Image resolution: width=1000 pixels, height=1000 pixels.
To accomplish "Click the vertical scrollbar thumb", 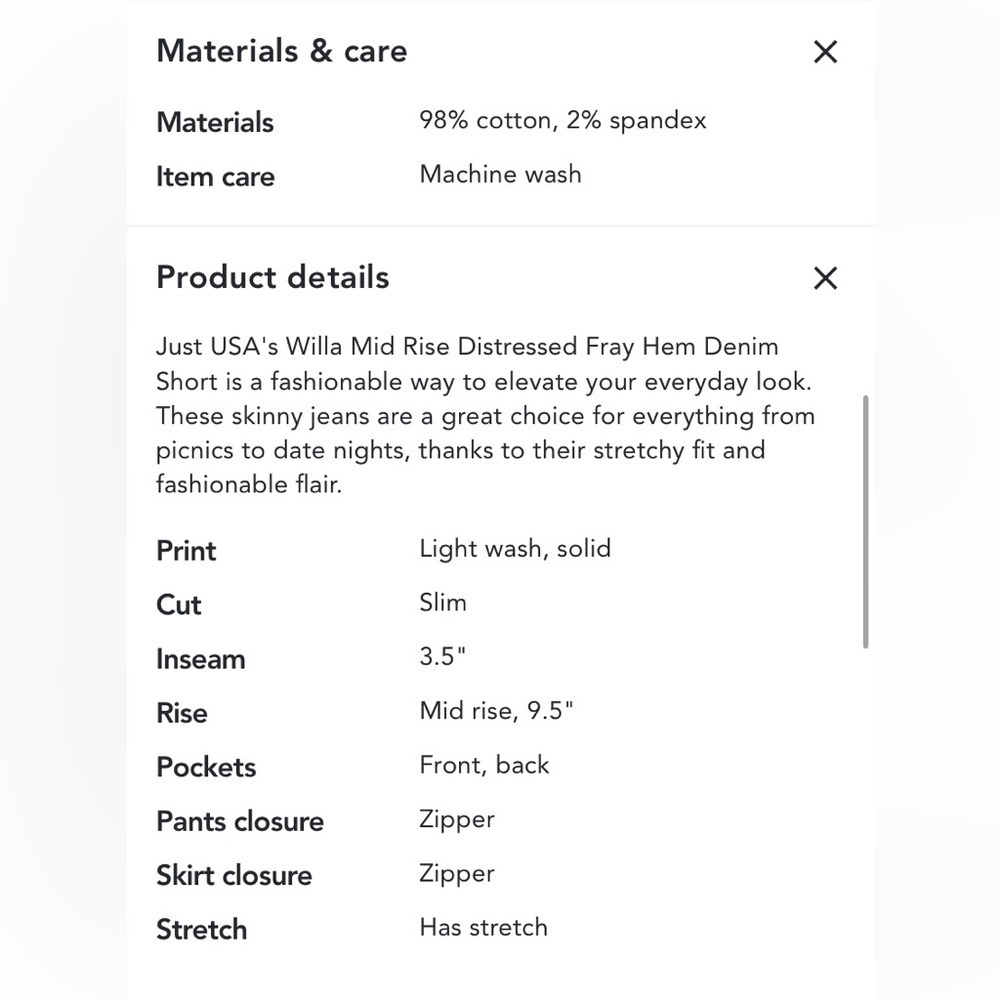I will pyautogui.click(x=865, y=521).
